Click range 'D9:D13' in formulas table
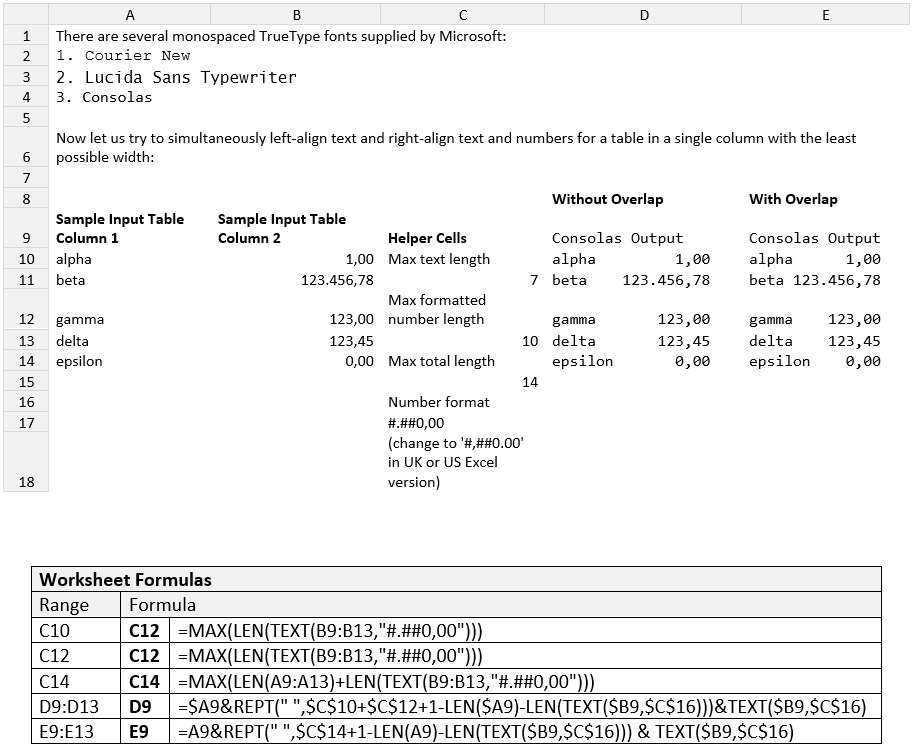The width and height of the screenshot is (915, 746). pos(69,706)
